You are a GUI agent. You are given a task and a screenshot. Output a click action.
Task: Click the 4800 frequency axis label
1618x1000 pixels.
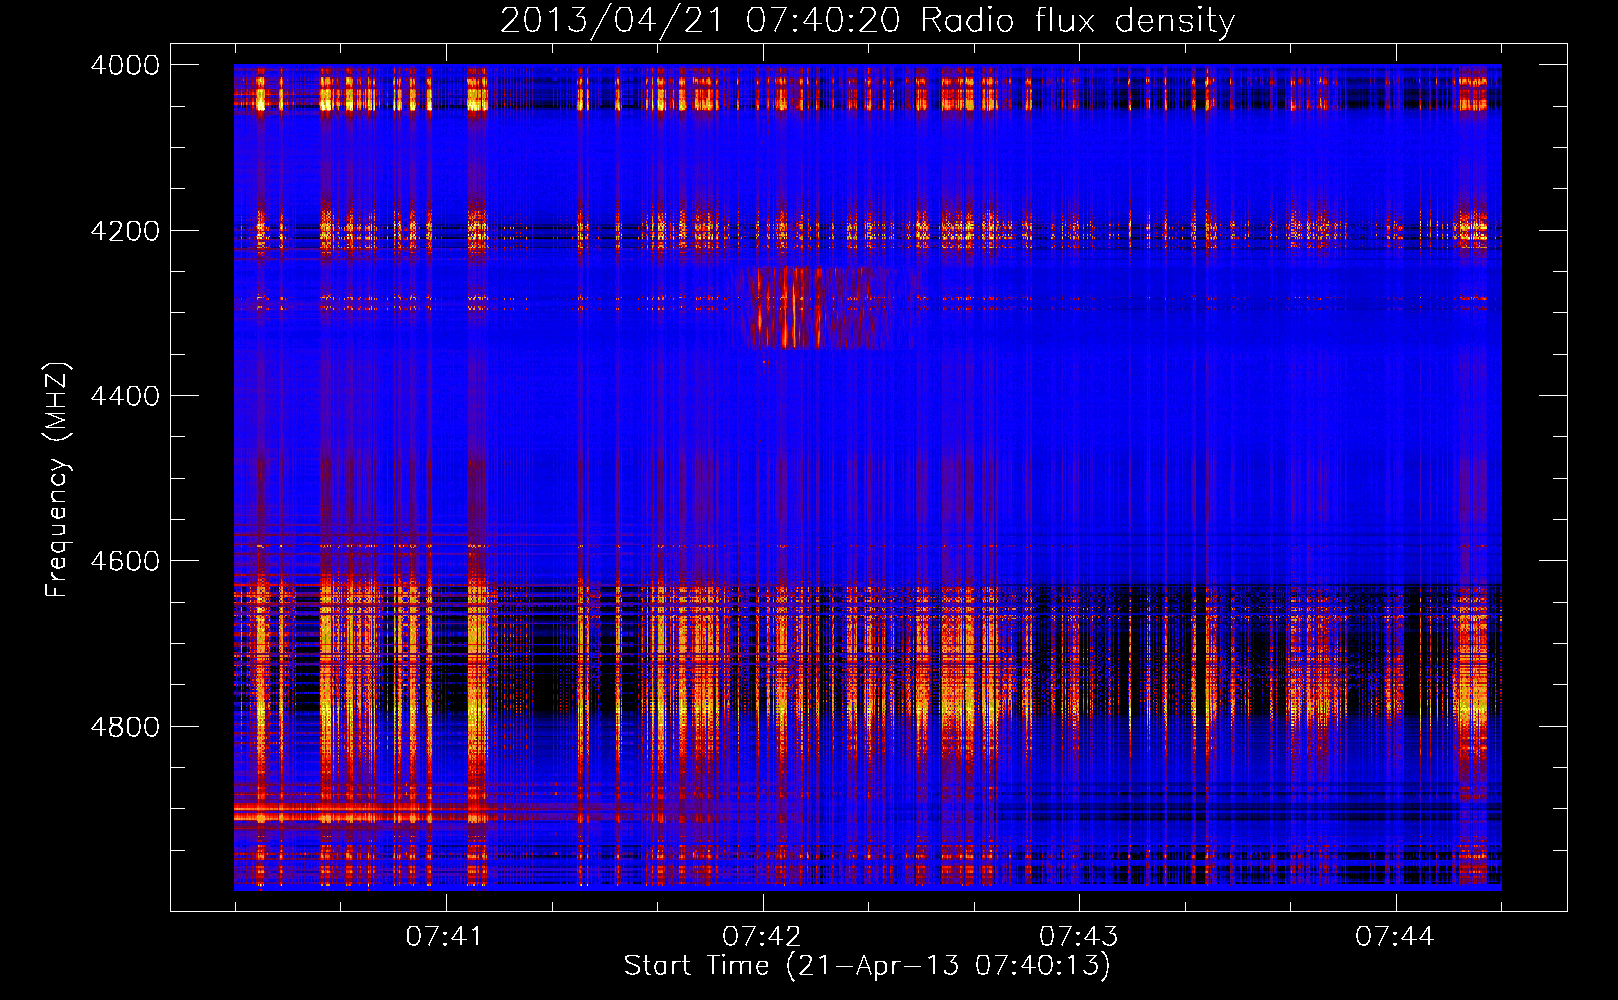124,726
